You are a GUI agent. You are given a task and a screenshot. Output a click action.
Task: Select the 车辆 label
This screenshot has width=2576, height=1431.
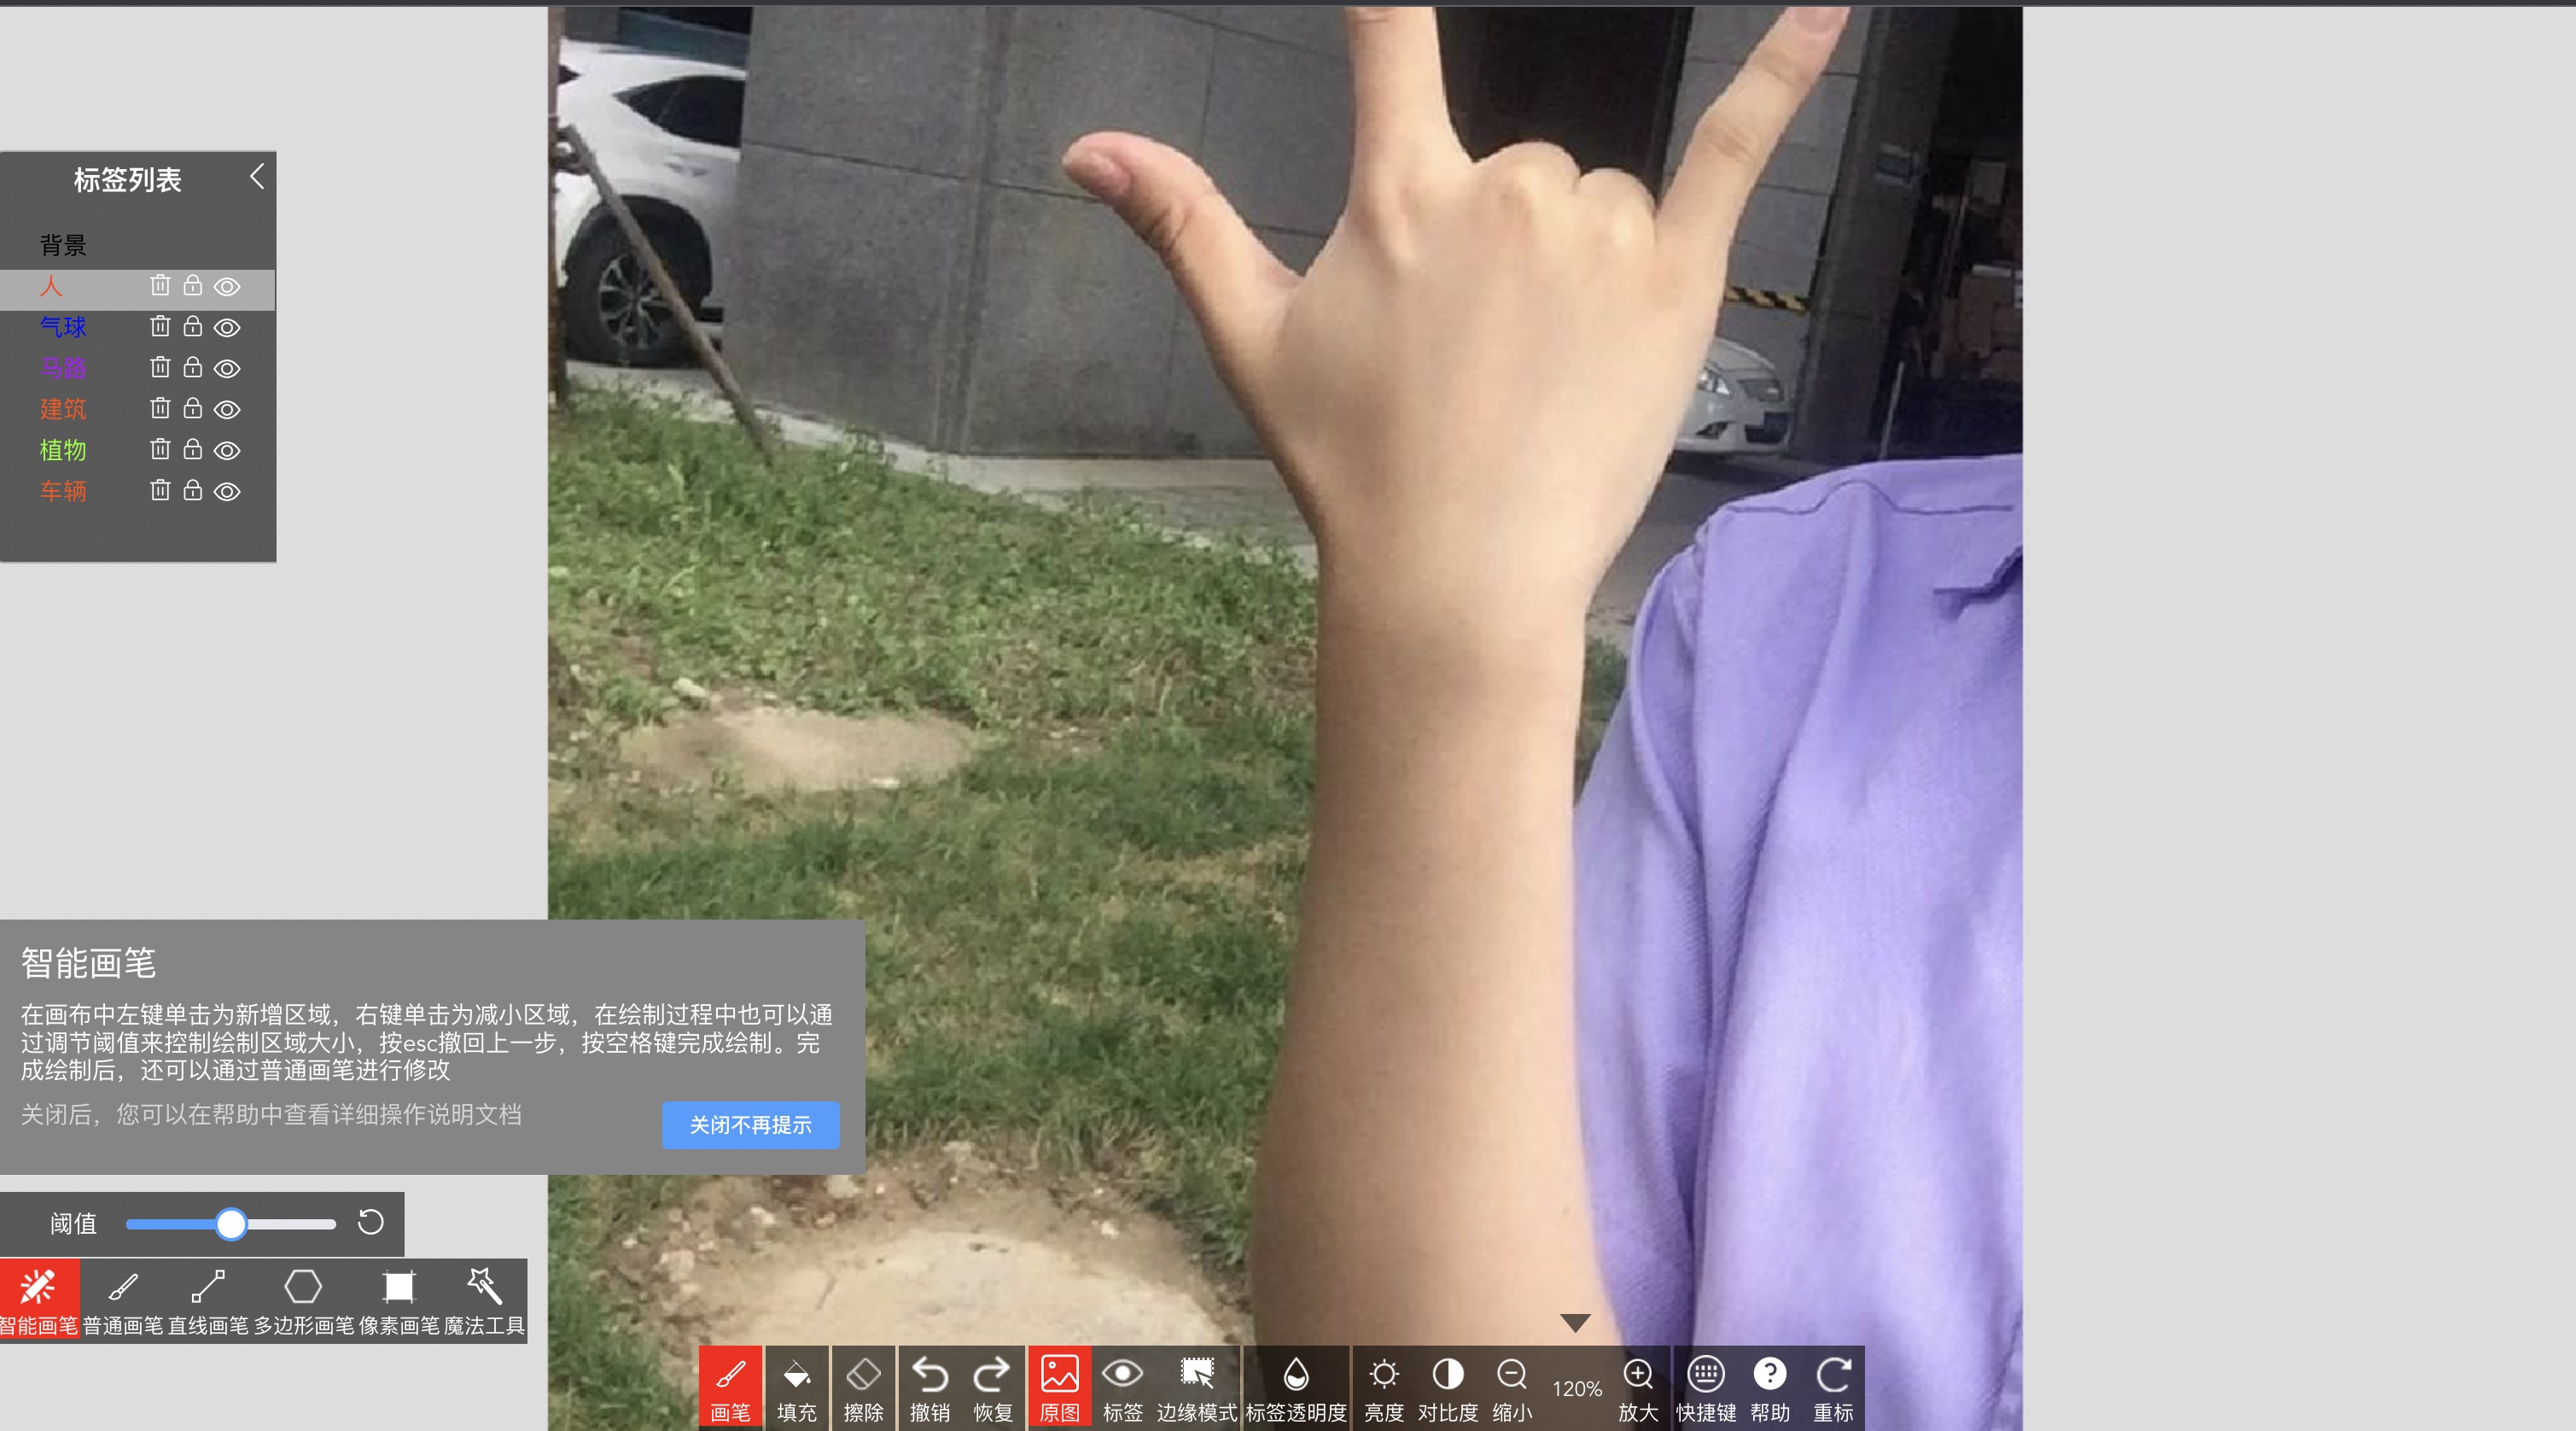pyautogui.click(x=63, y=491)
